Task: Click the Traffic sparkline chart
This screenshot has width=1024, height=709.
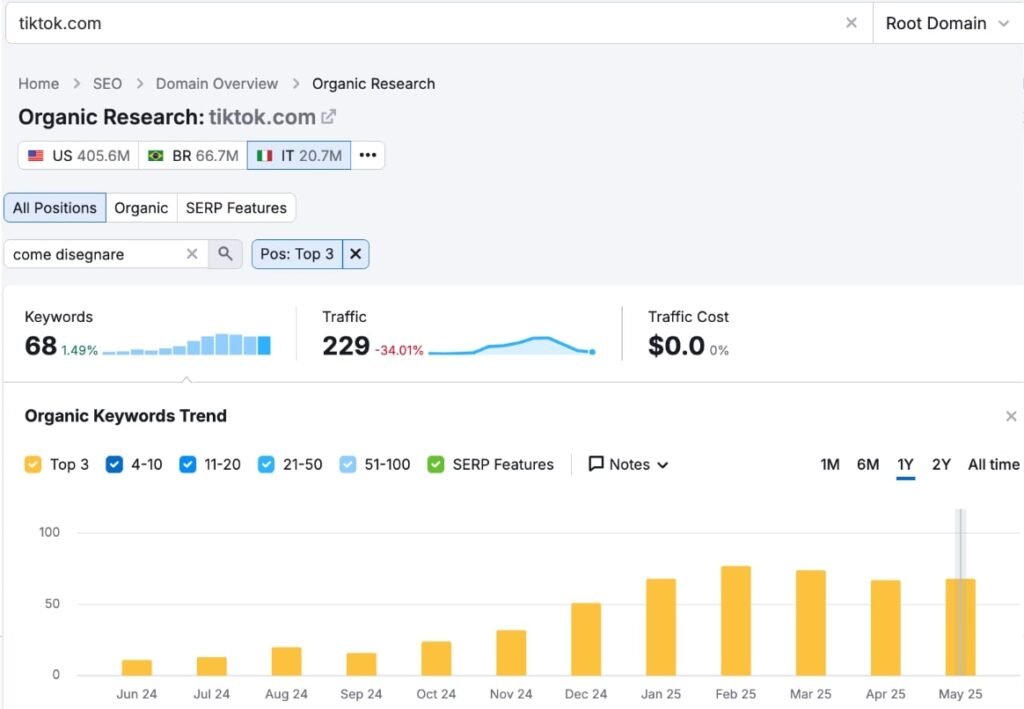Action: [512, 345]
